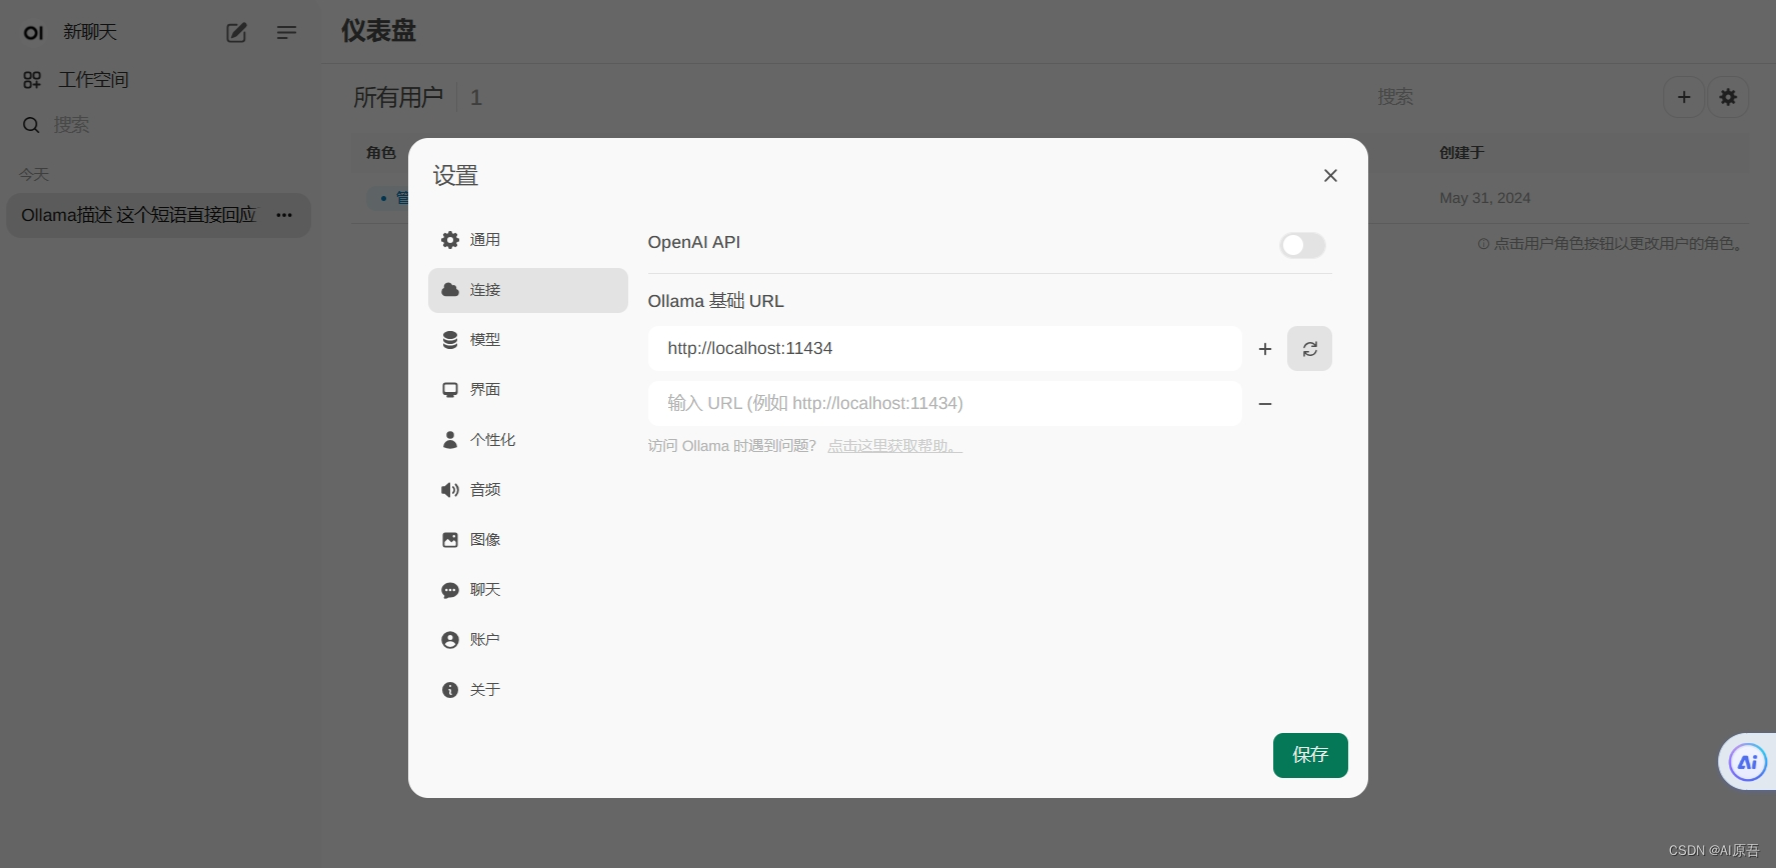Viewport: 1776px width, 868px height.
Task: Click the info icon beside 关于
Action: (x=450, y=690)
